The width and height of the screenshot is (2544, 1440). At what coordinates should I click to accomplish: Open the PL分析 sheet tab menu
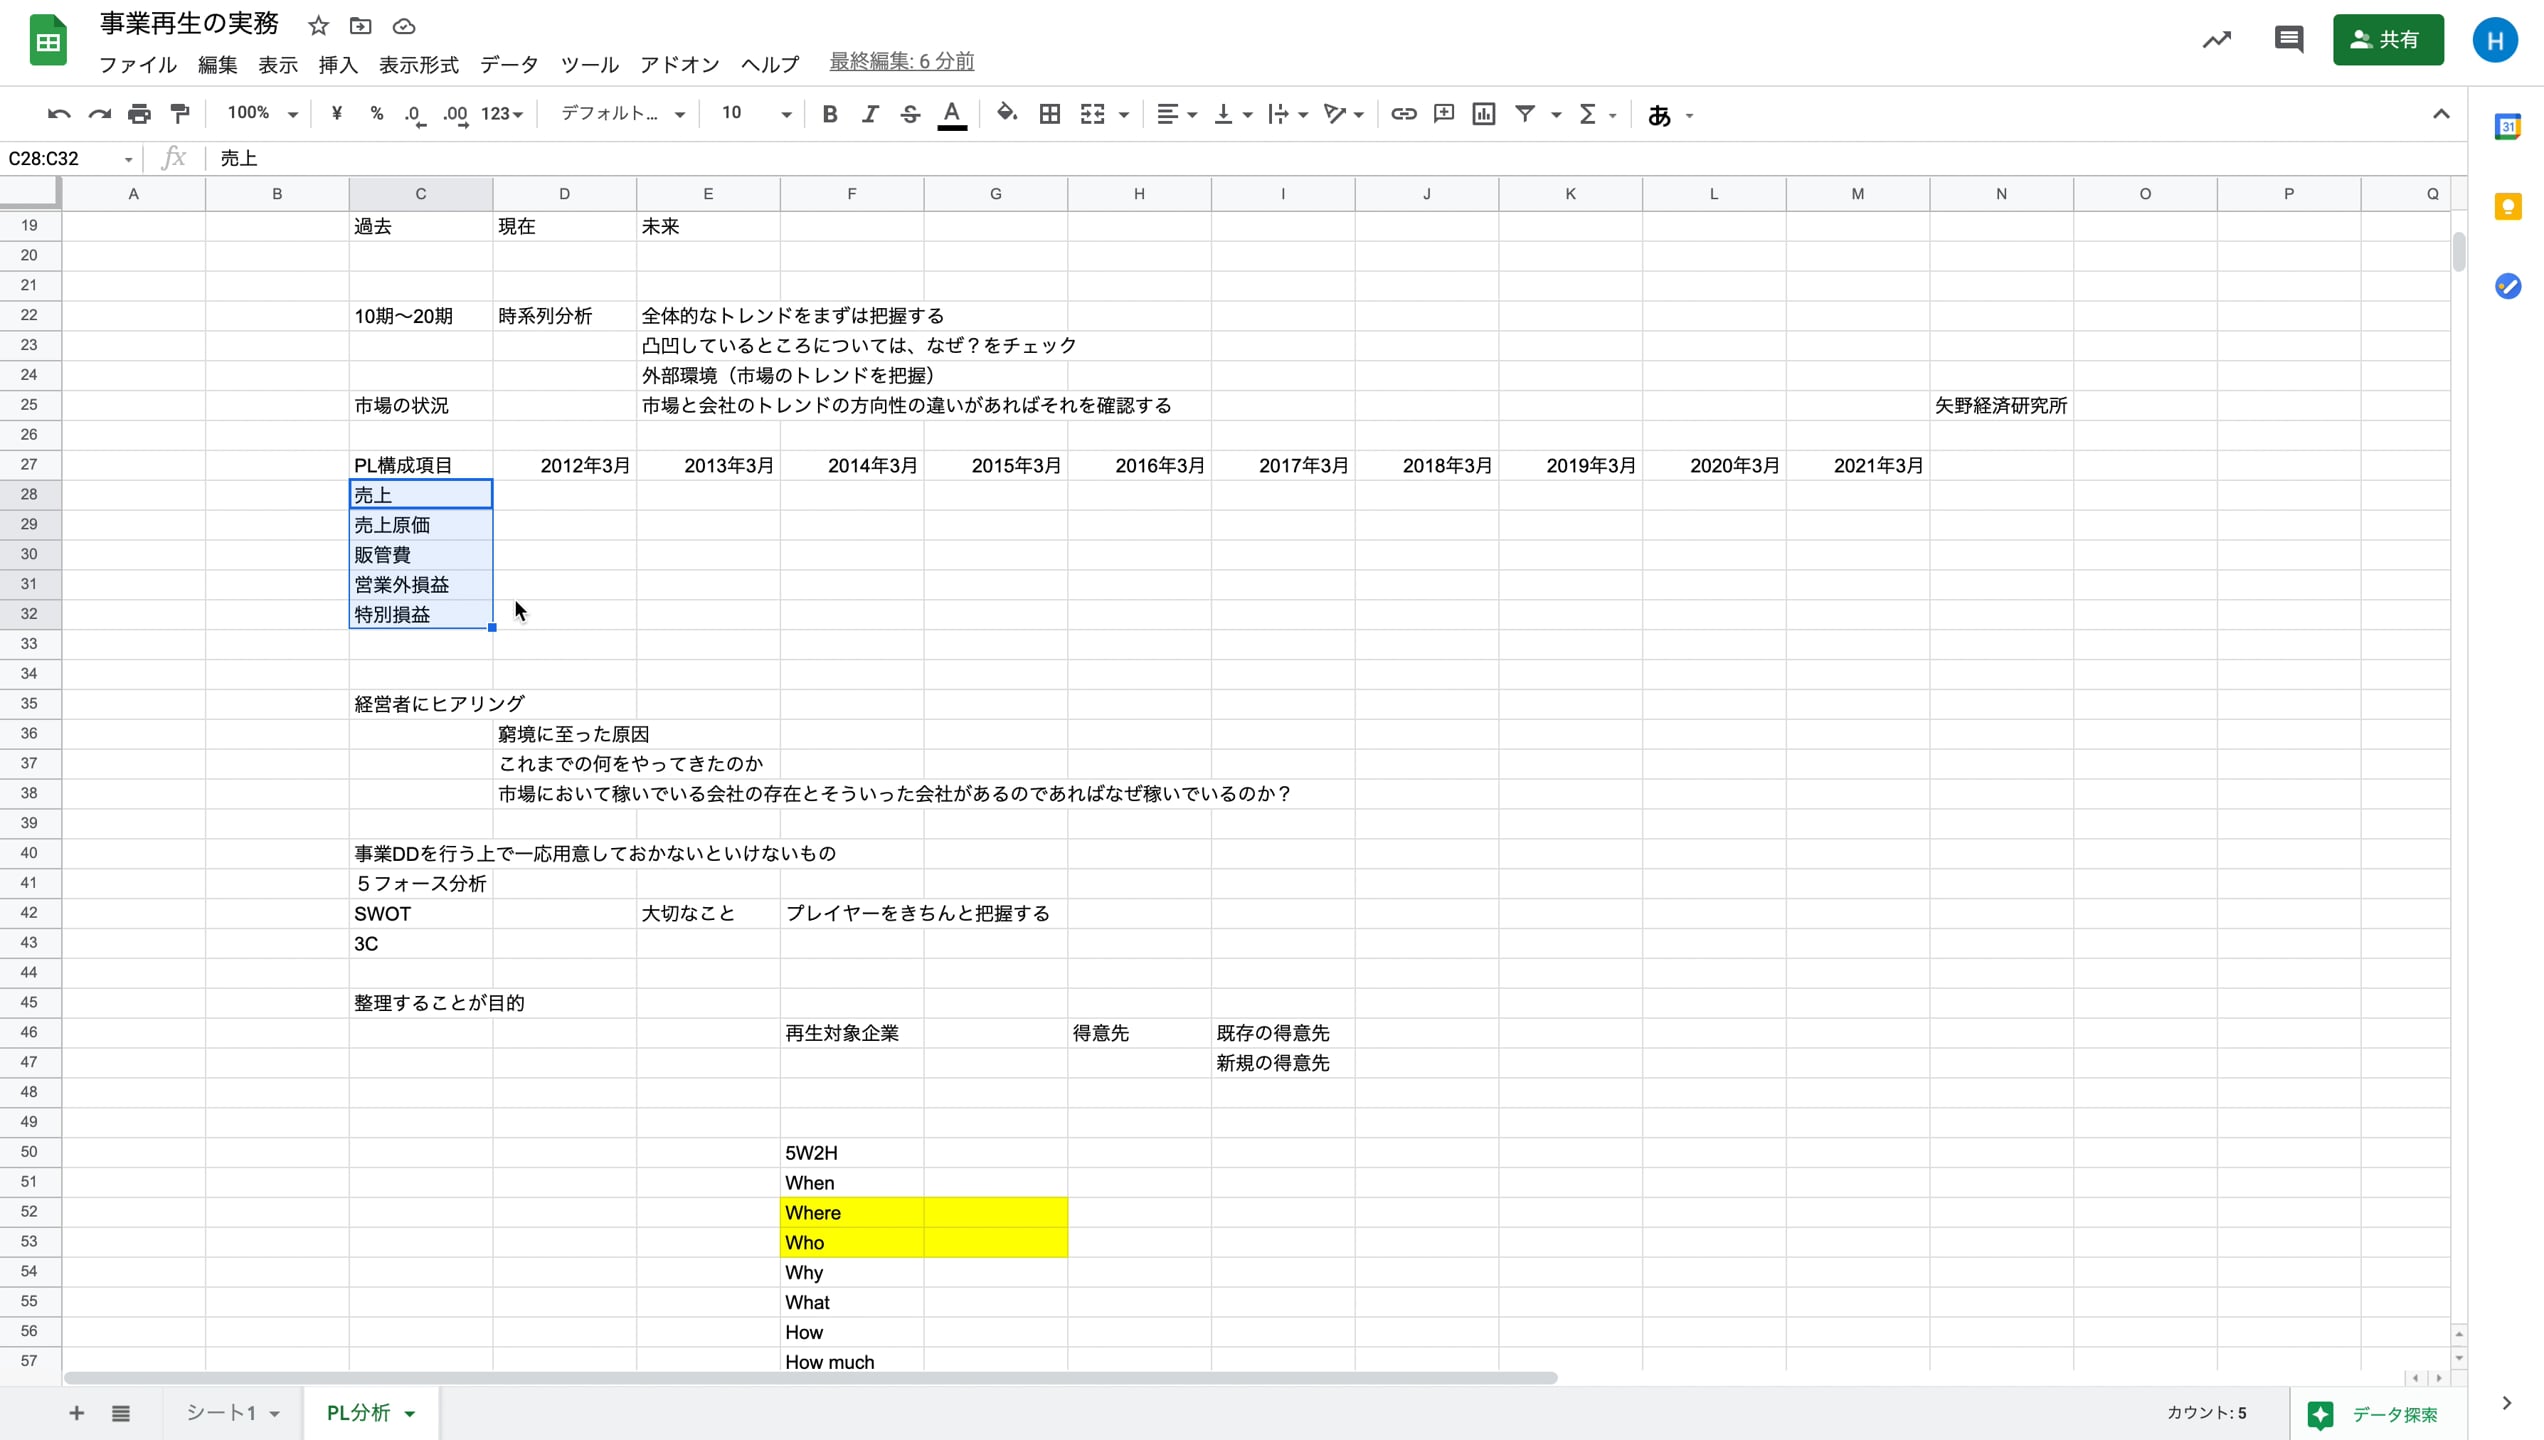pyautogui.click(x=409, y=1413)
